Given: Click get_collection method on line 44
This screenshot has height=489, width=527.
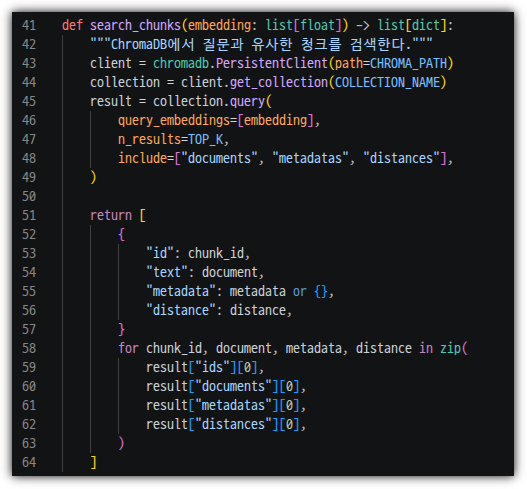Looking at the screenshot, I should pos(279,83).
